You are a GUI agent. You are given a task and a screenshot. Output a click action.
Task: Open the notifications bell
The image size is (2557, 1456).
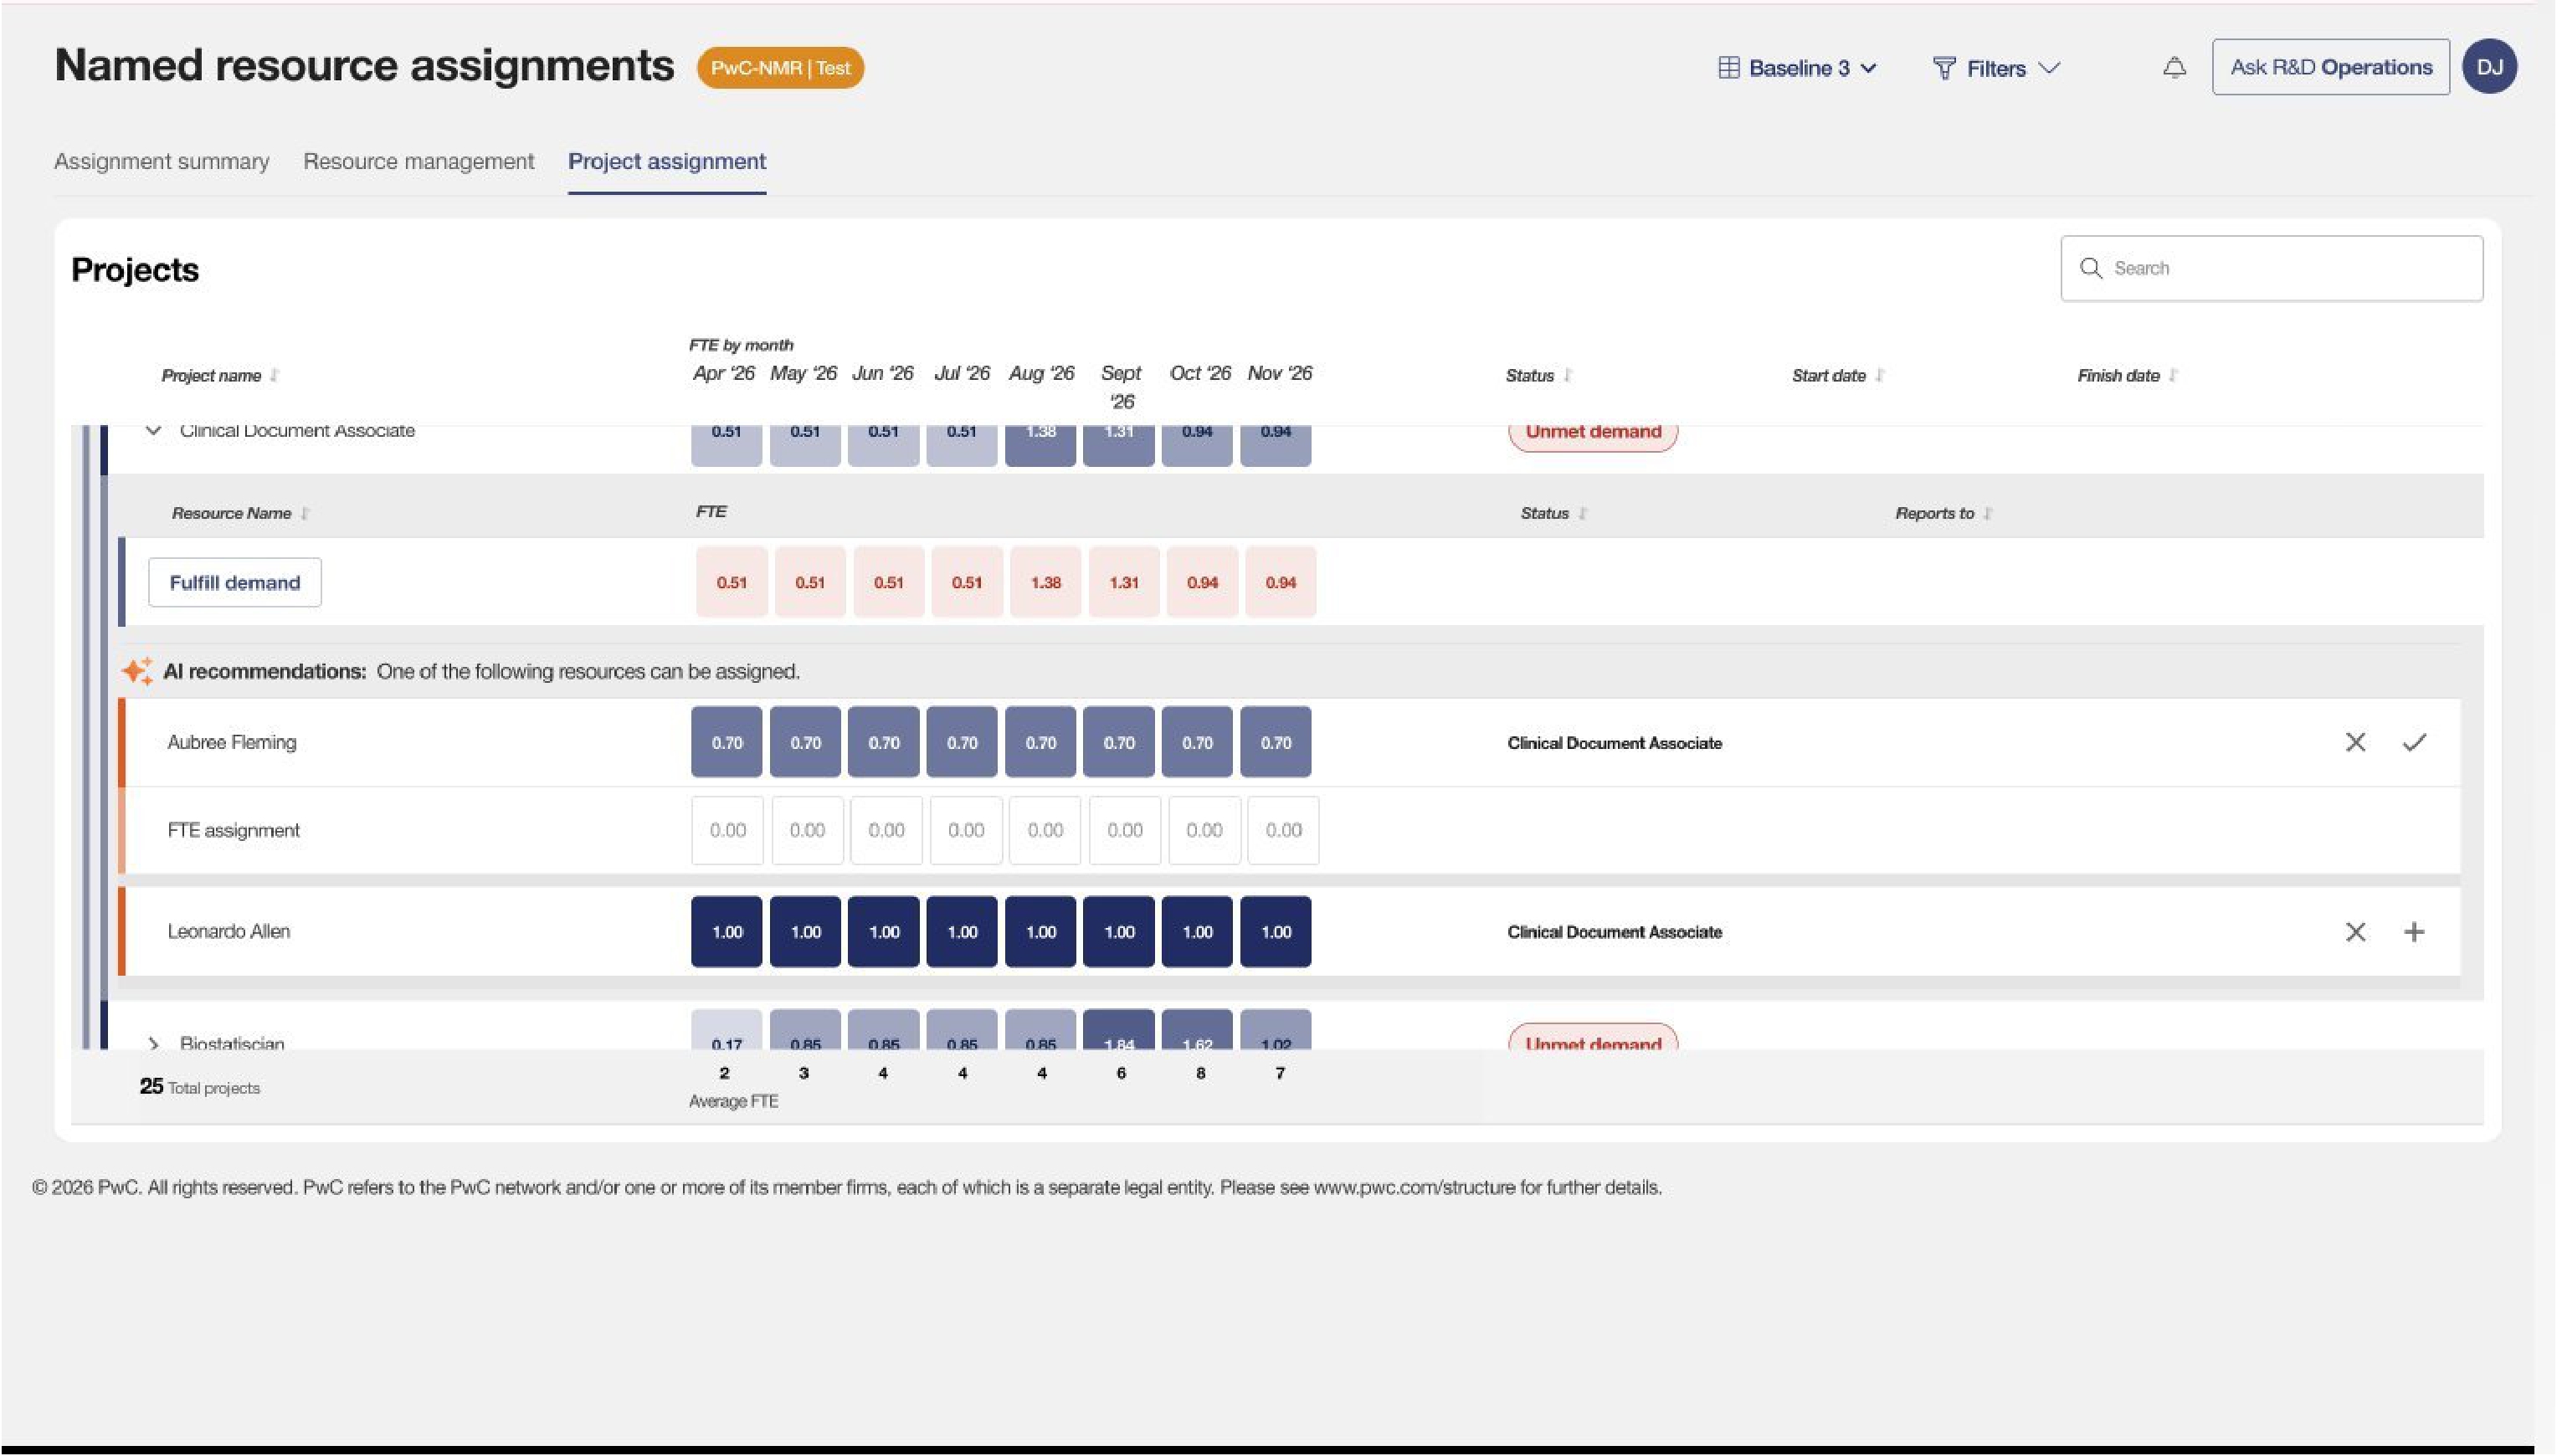tap(2174, 68)
